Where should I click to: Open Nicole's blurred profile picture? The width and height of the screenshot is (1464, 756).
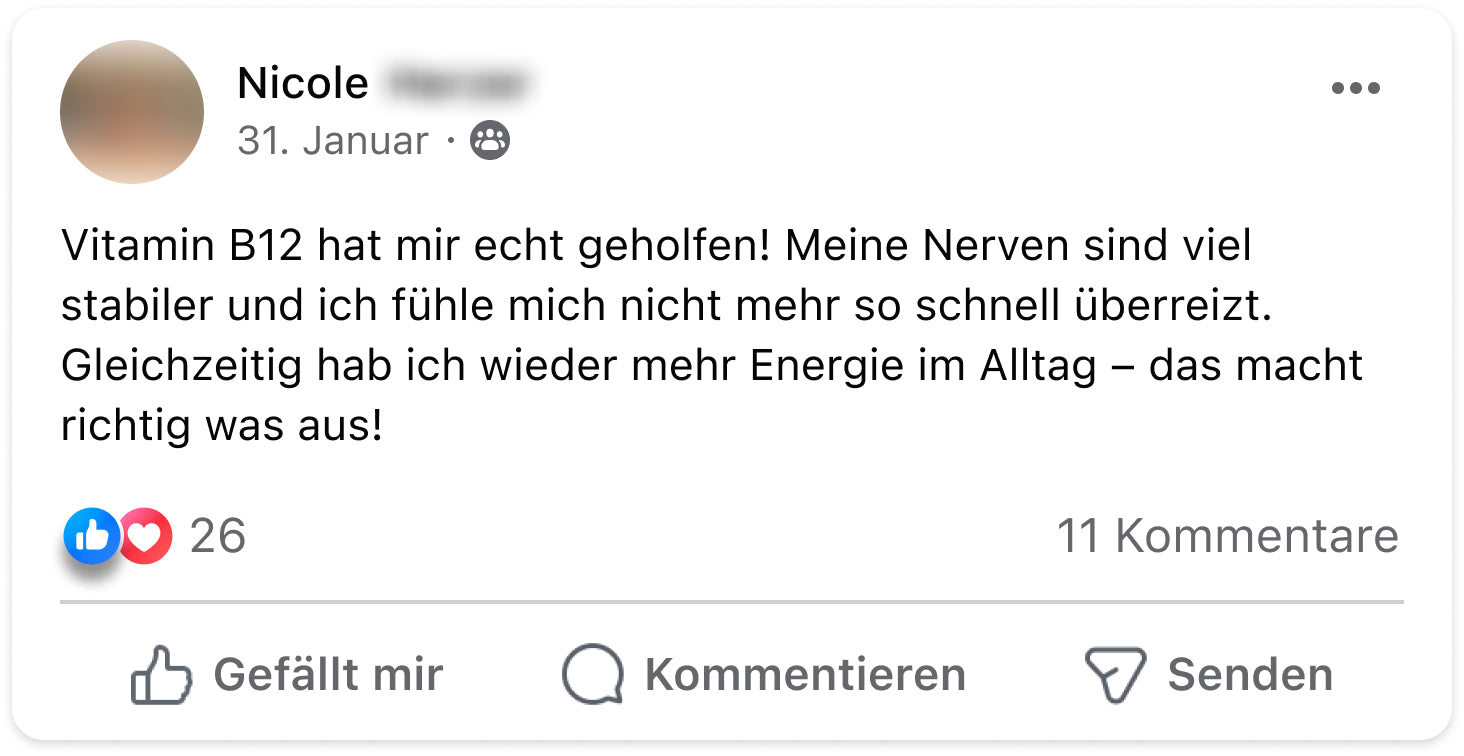132,112
